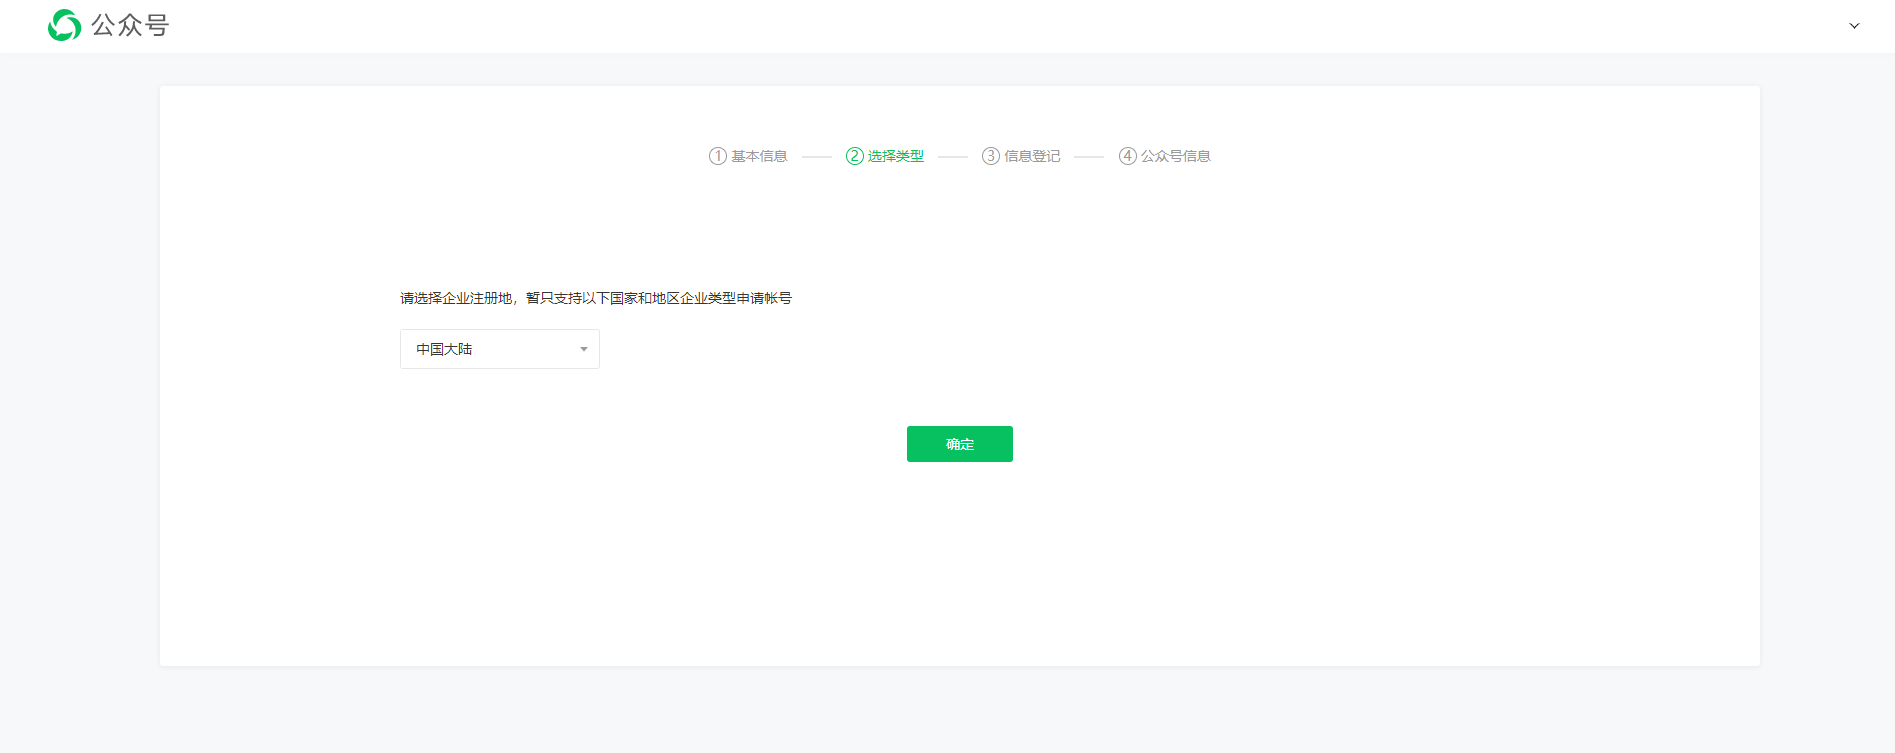Click the connector line between steps 2 and 3
Image resolution: width=1895 pixels, height=753 pixels.
953,157
